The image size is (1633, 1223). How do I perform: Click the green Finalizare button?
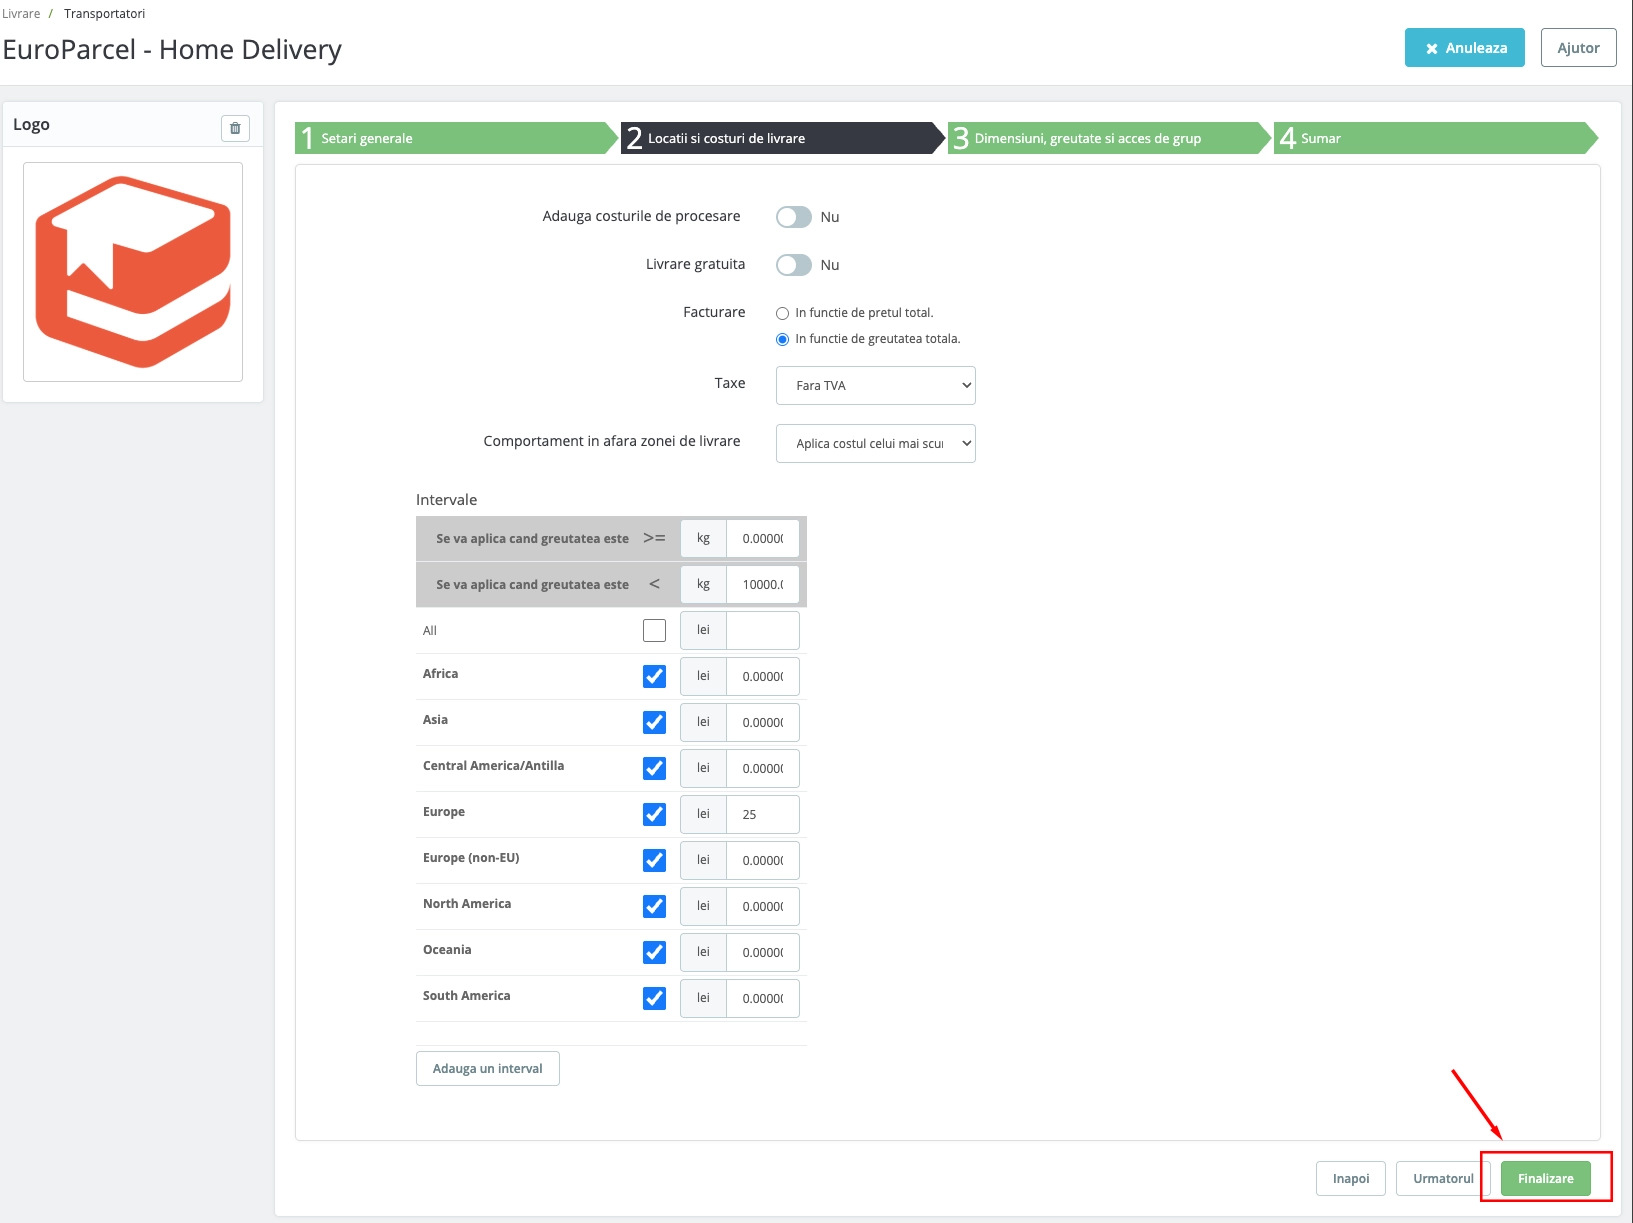point(1546,1178)
